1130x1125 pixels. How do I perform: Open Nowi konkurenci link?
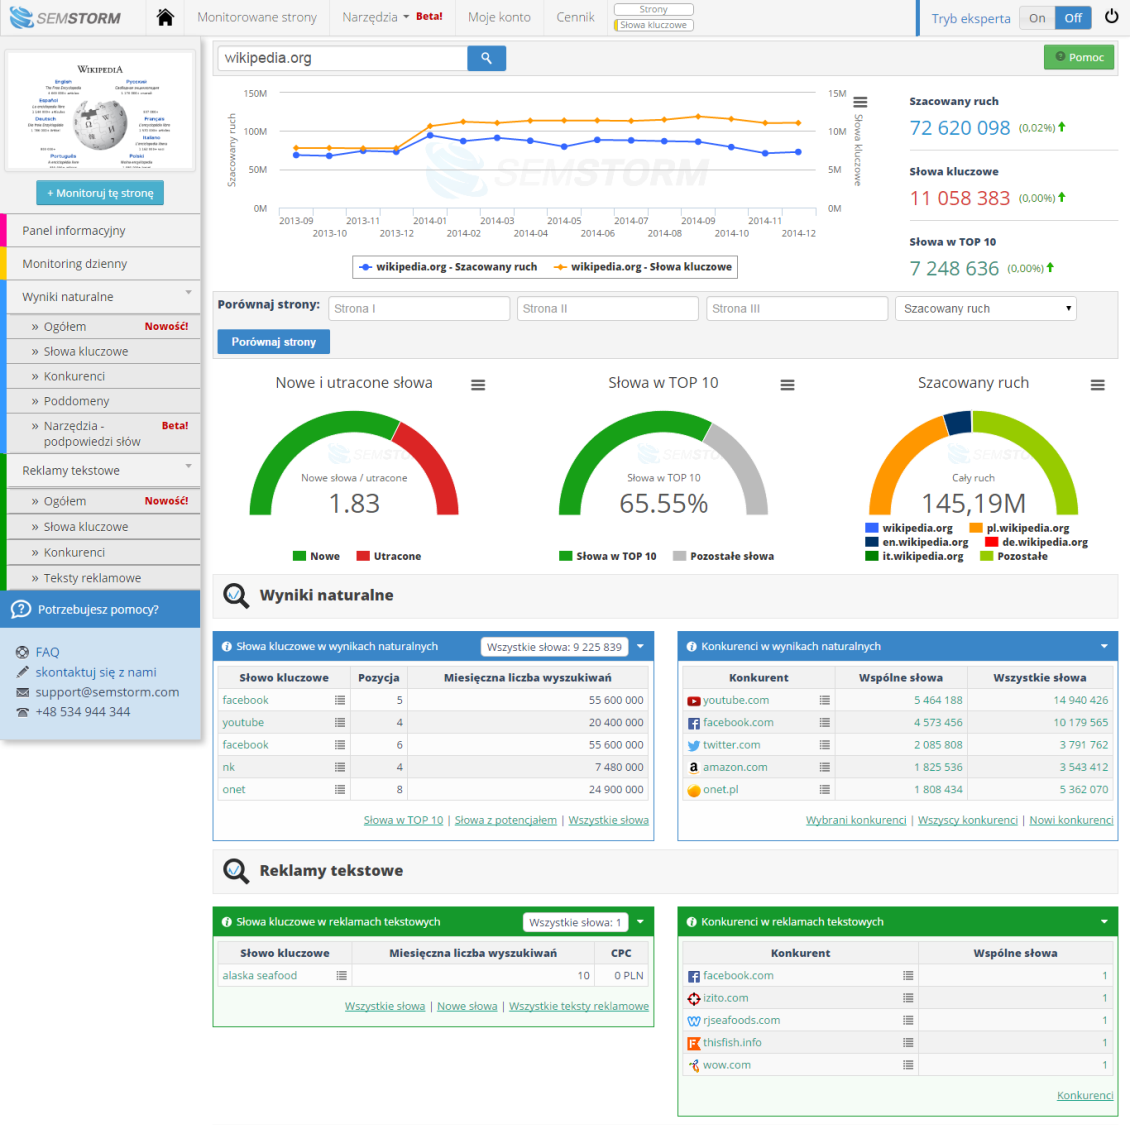click(x=1071, y=820)
